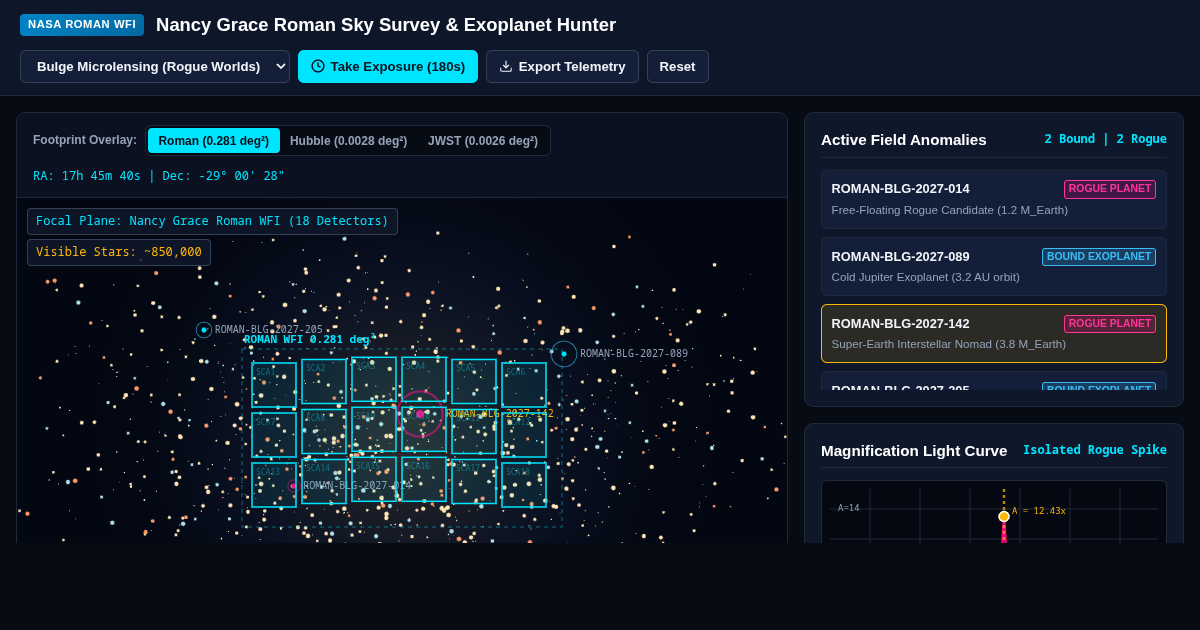Click 'Super-Earth Interstellar Nomad (3.8 M_Earth)' description
The width and height of the screenshot is (1200, 630).
948,344
